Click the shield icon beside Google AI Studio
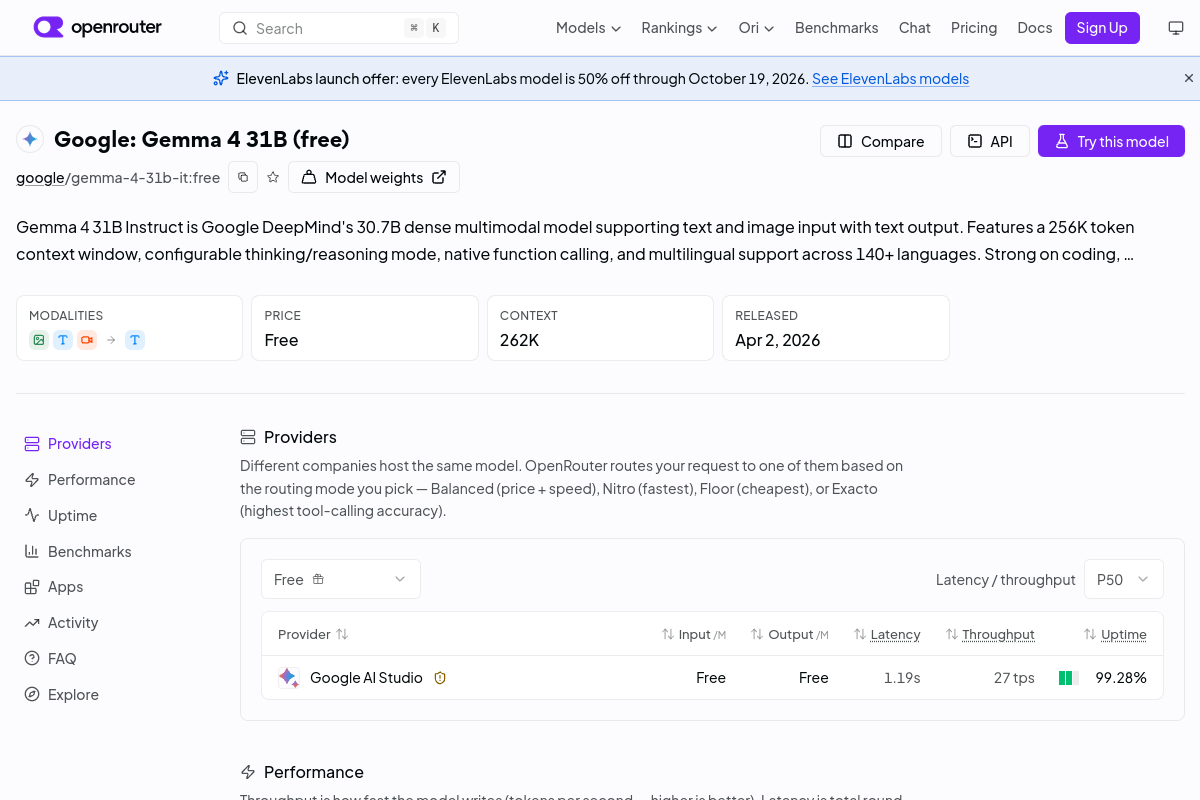 click(x=440, y=678)
